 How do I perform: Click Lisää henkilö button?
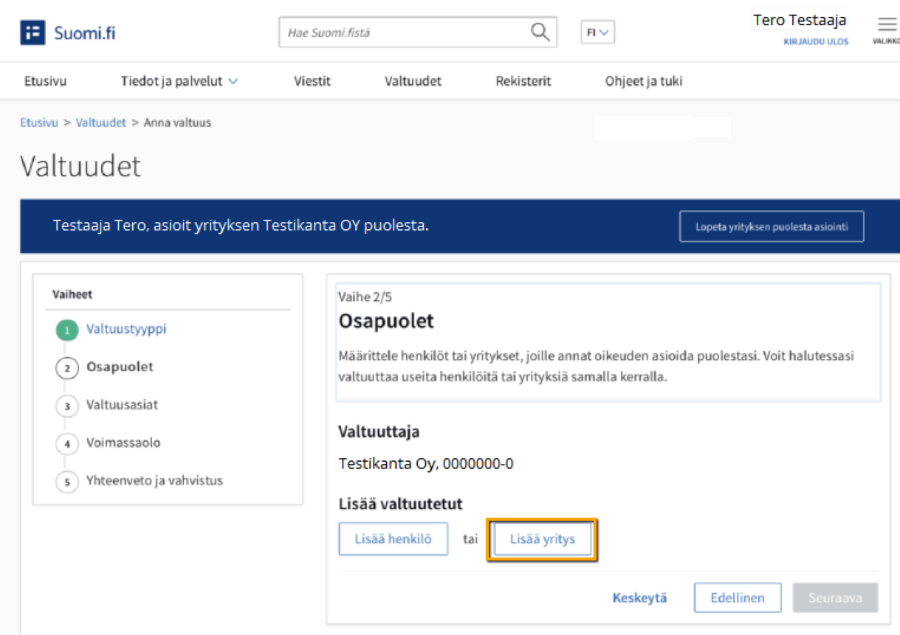[x=393, y=539]
